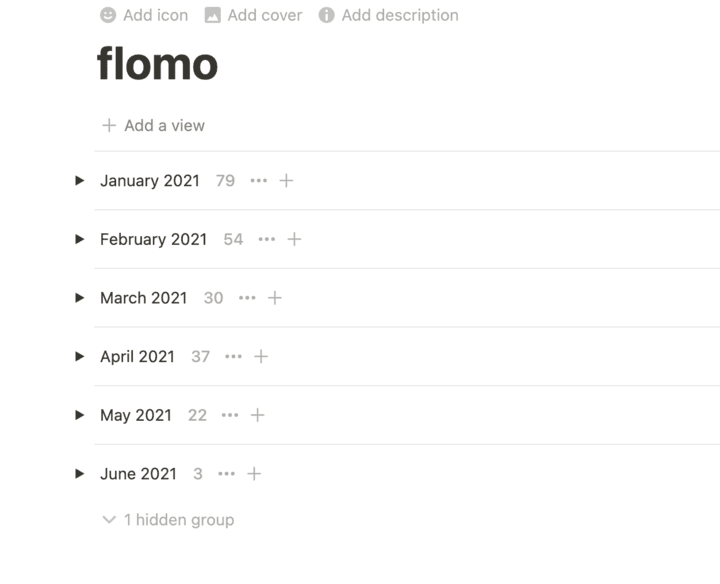Expand the January 2021 group

[80, 181]
